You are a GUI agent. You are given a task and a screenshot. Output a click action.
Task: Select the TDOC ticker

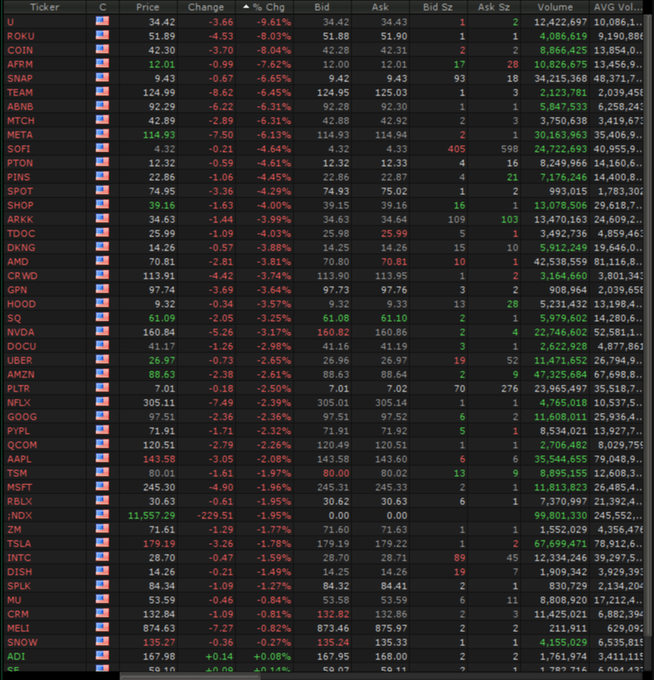(x=21, y=234)
